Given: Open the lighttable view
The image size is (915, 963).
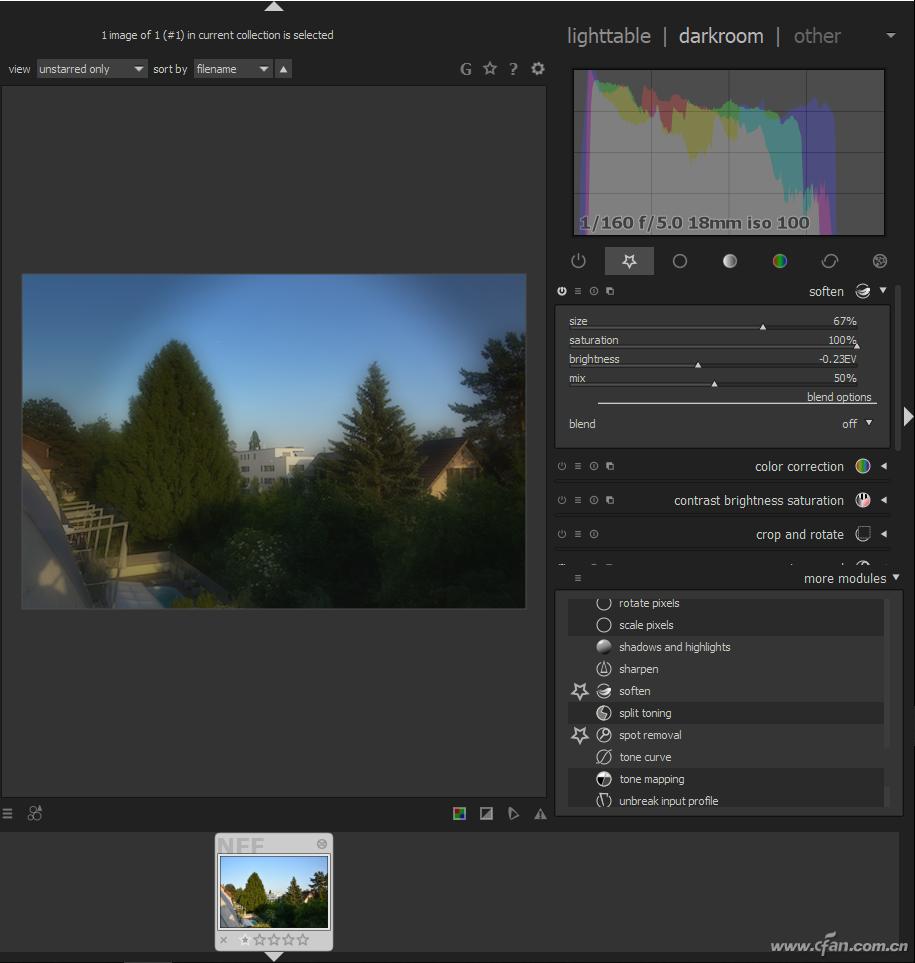Looking at the screenshot, I should (609, 36).
